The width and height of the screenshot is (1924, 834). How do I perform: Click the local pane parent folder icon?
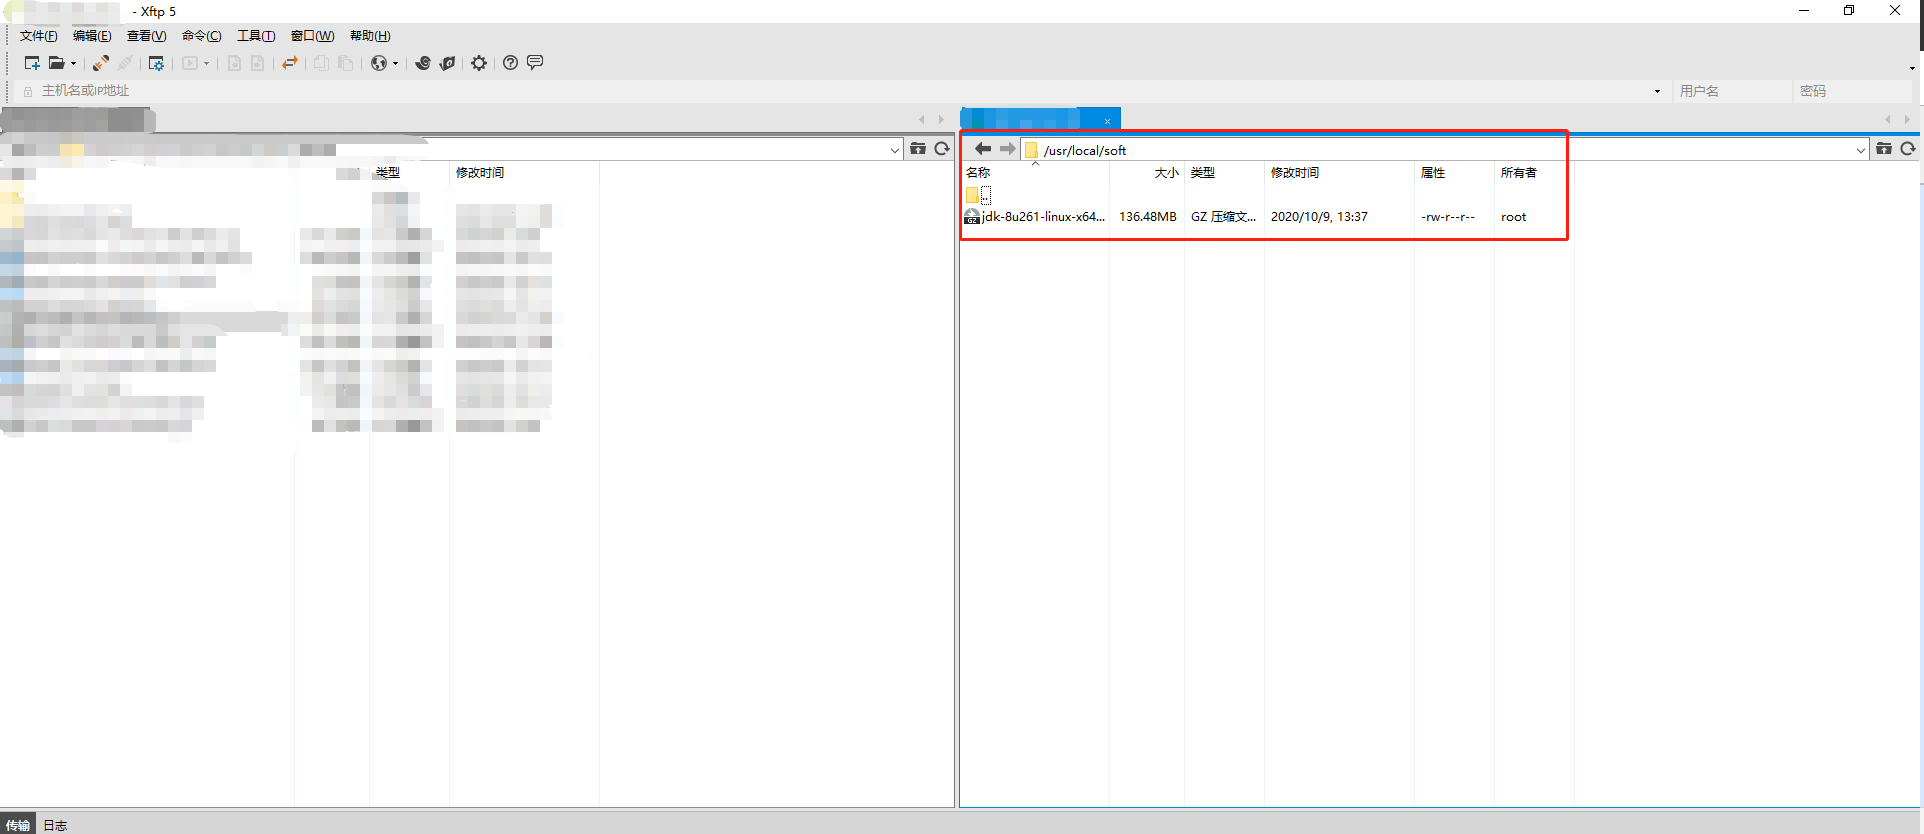(918, 149)
